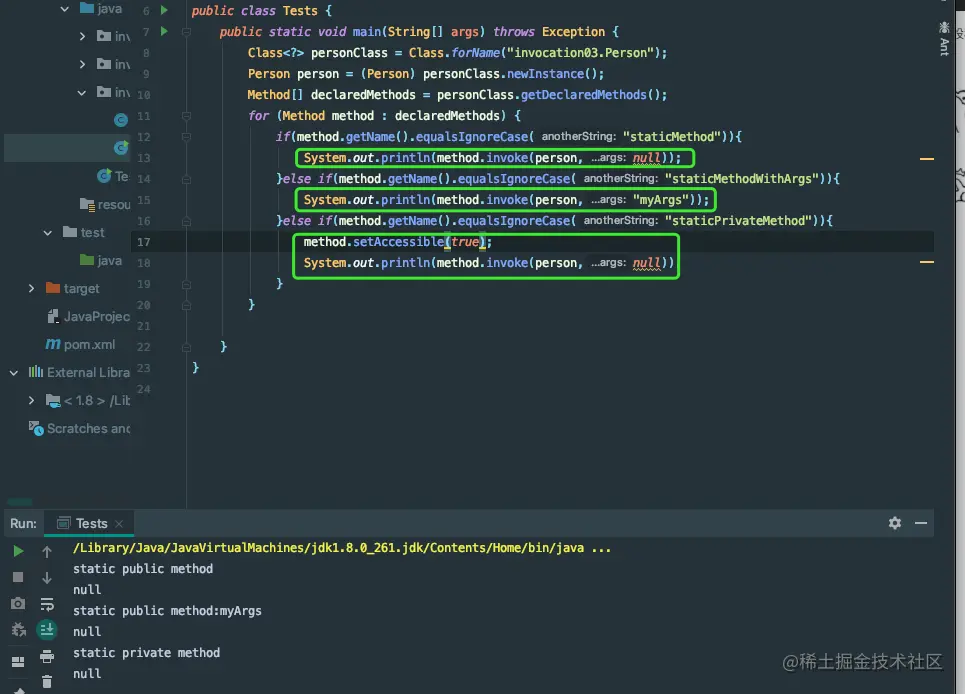
Task: Click 'static private method' console output
Action: pyautogui.click(x=146, y=653)
